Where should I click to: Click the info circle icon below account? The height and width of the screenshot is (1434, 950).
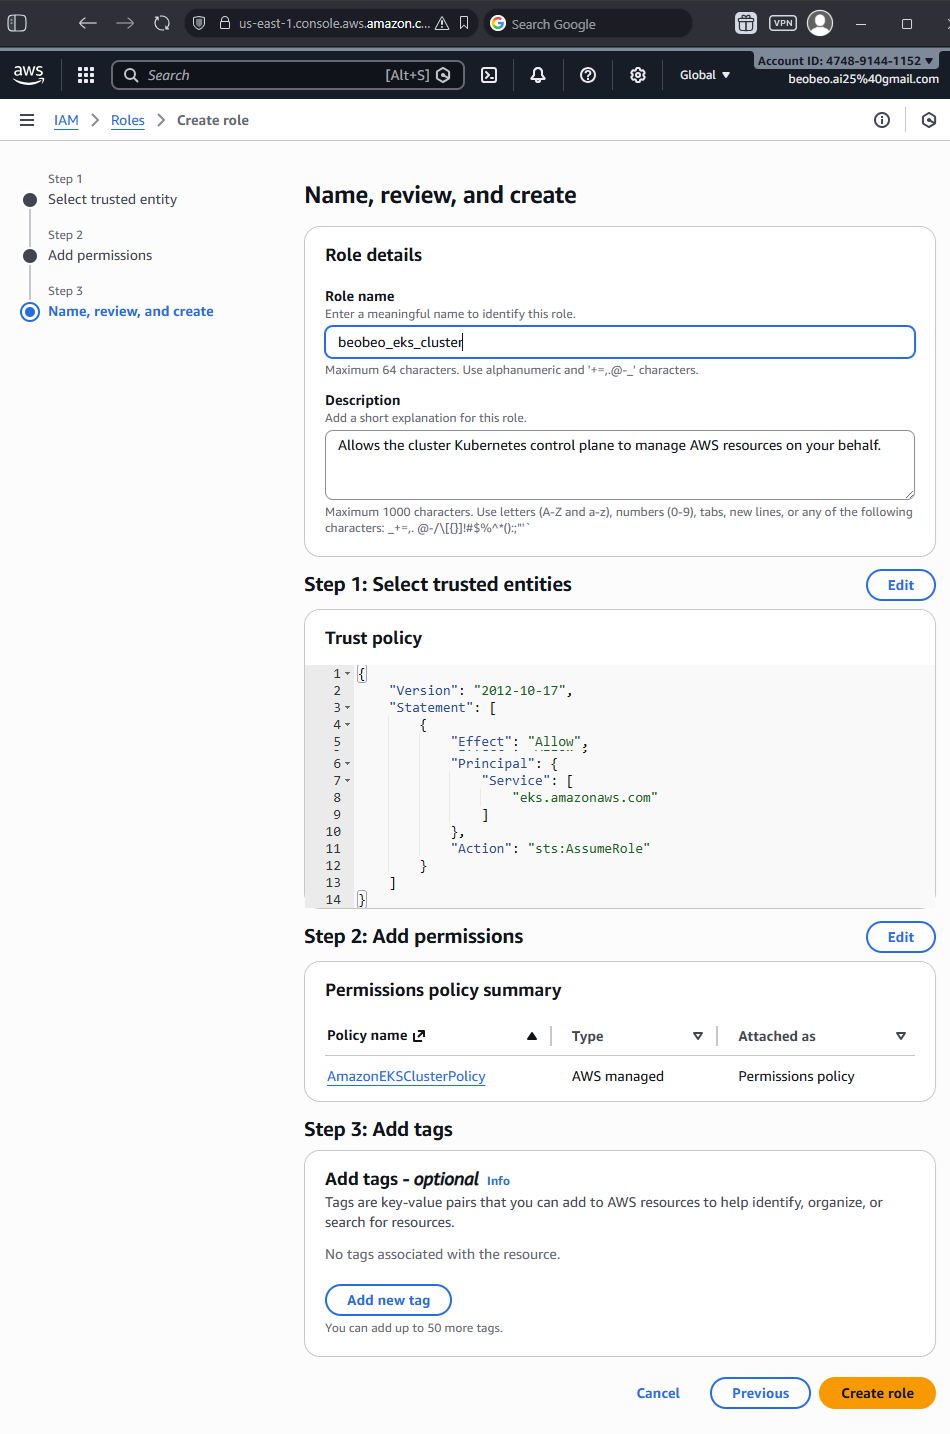(882, 120)
